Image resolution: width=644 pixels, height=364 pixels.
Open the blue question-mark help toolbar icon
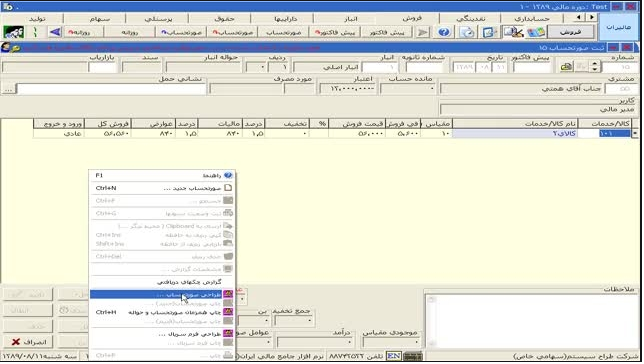click(444, 32)
